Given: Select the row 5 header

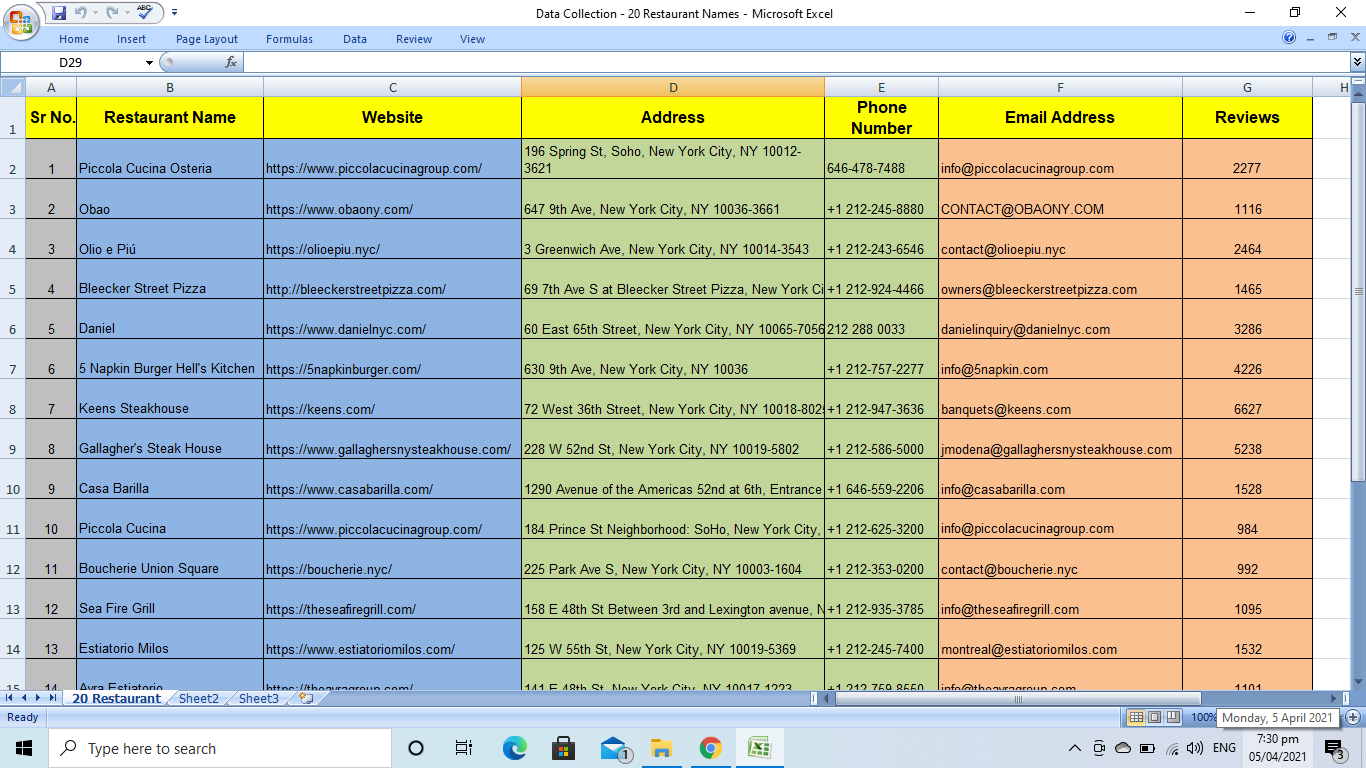Looking at the screenshot, I should (12, 279).
